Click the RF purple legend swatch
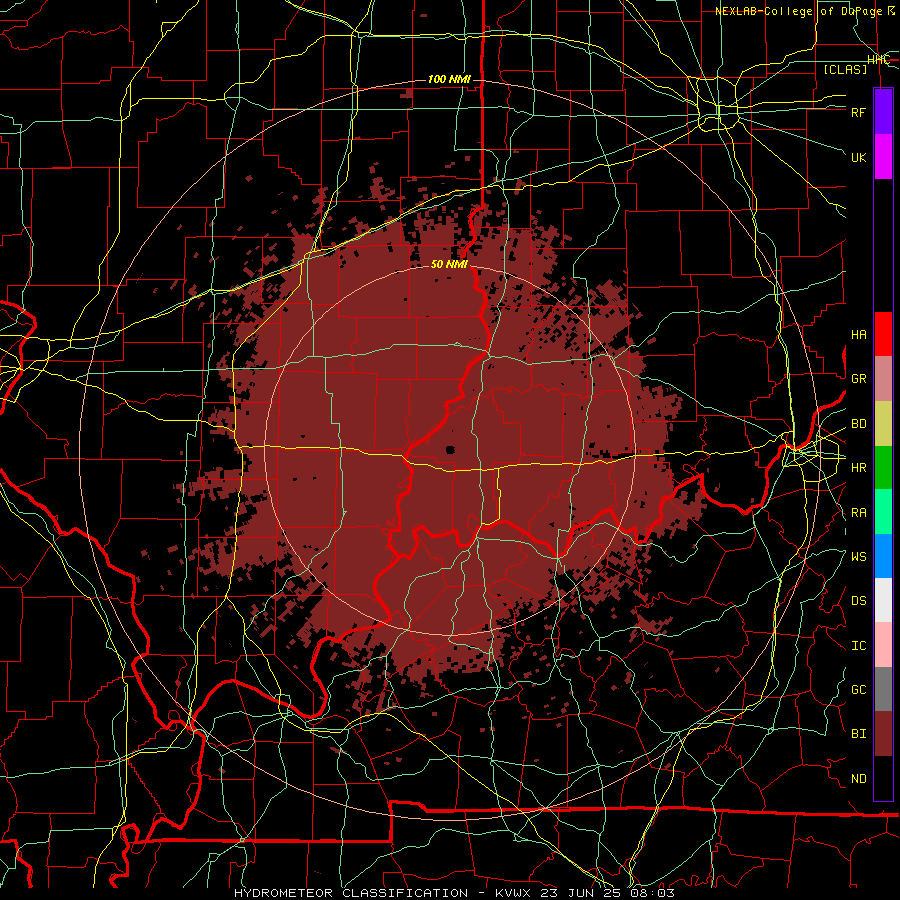The image size is (900, 900). pyautogui.click(x=883, y=112)
